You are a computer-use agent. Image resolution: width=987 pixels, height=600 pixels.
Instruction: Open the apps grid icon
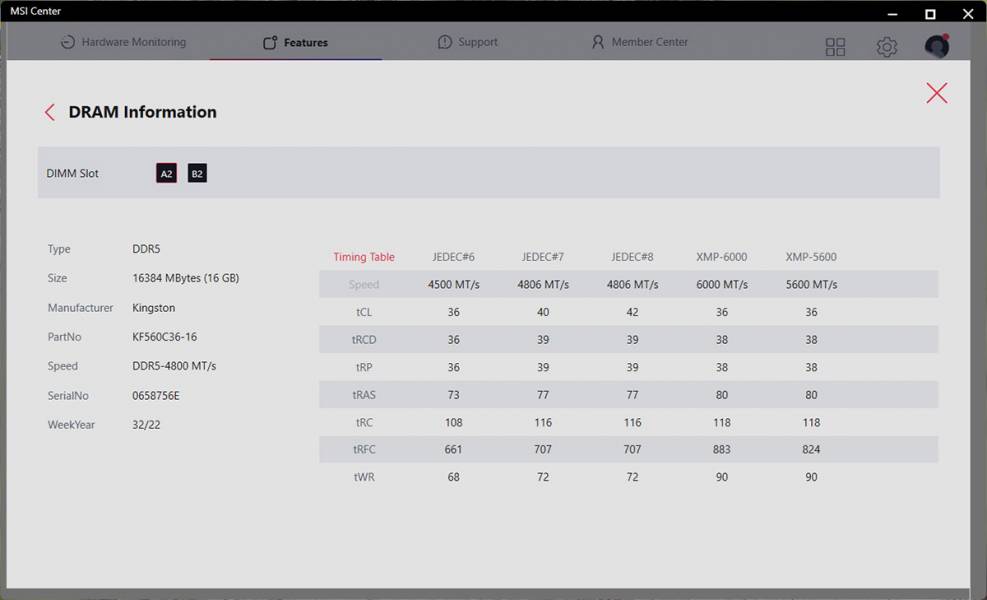tap(835, 47)
